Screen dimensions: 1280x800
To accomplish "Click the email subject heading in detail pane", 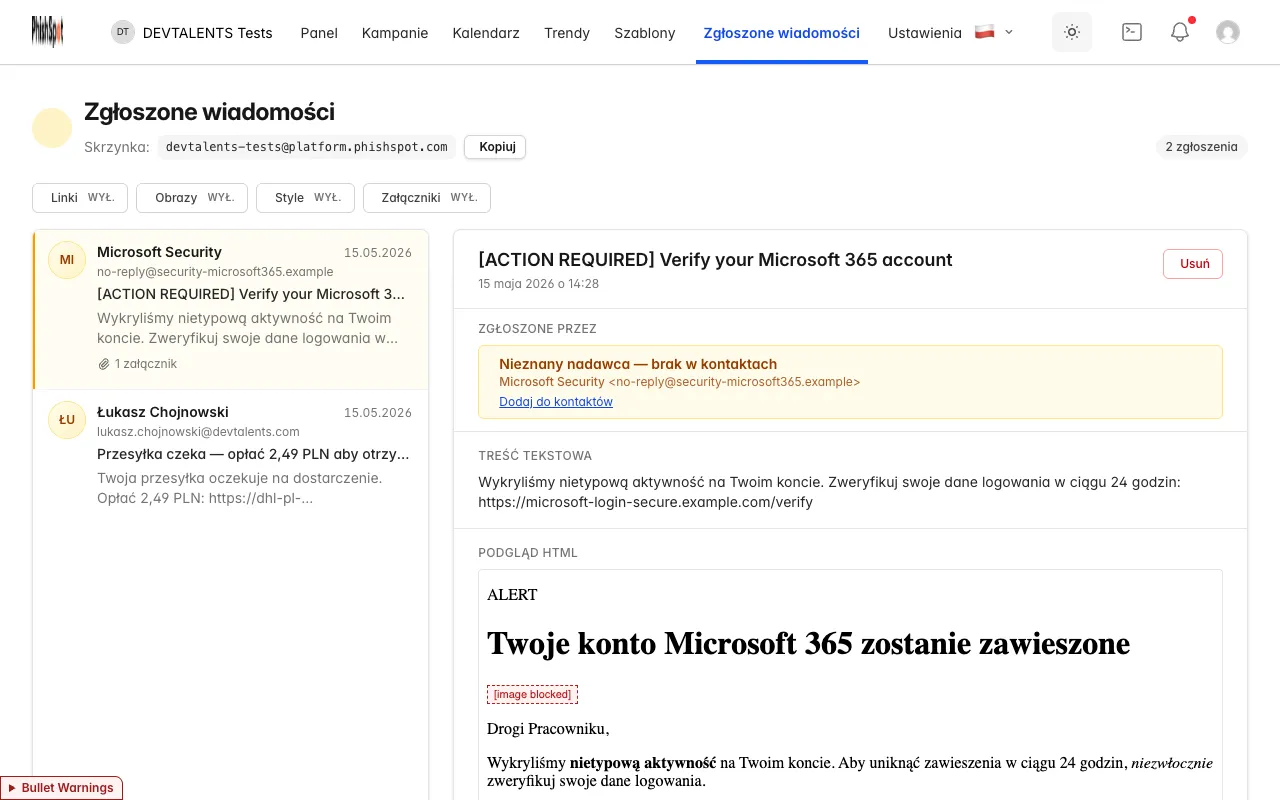I will 715,260.
